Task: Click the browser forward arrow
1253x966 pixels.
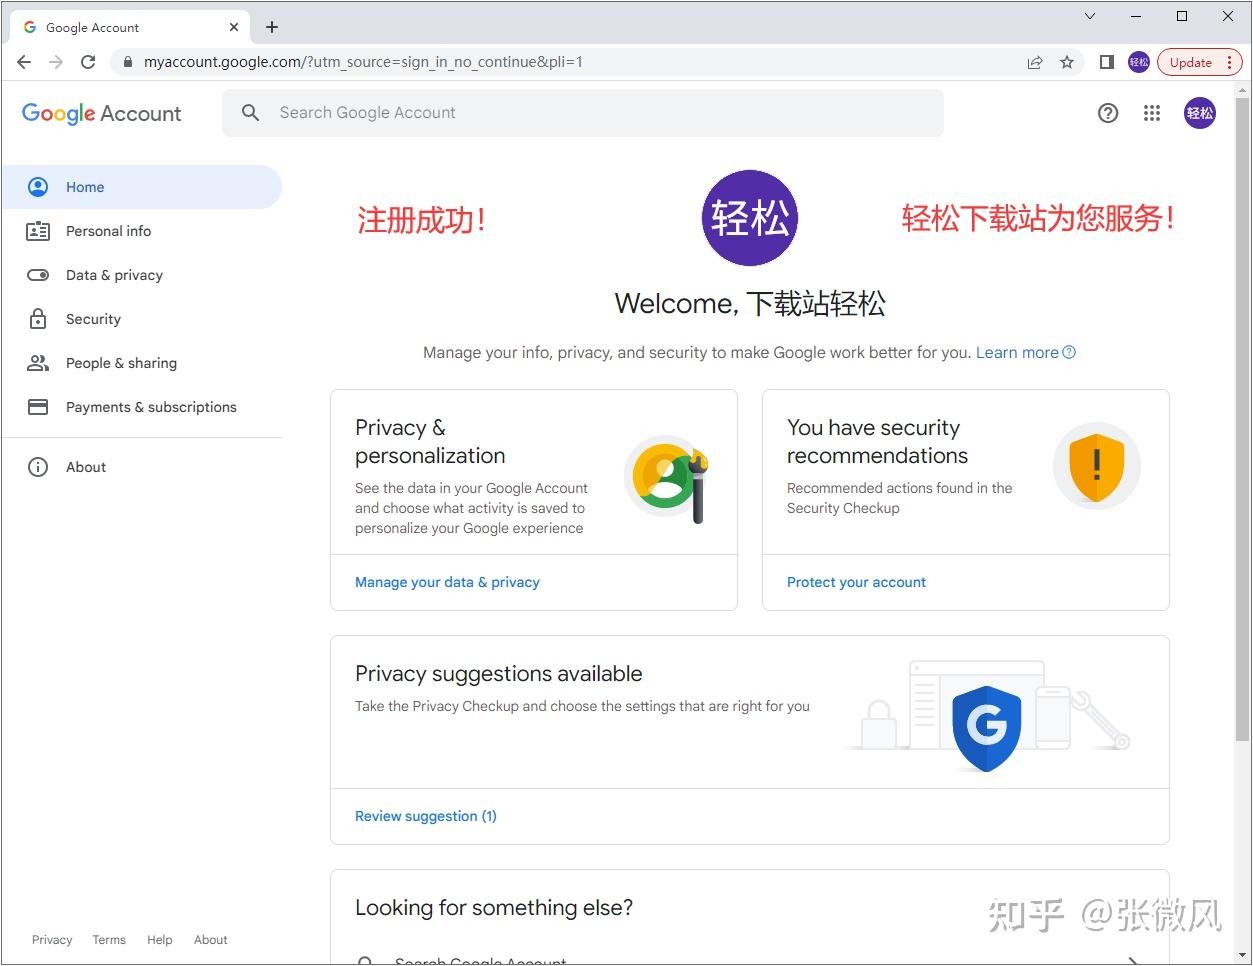Action: [x=56, y=62]
